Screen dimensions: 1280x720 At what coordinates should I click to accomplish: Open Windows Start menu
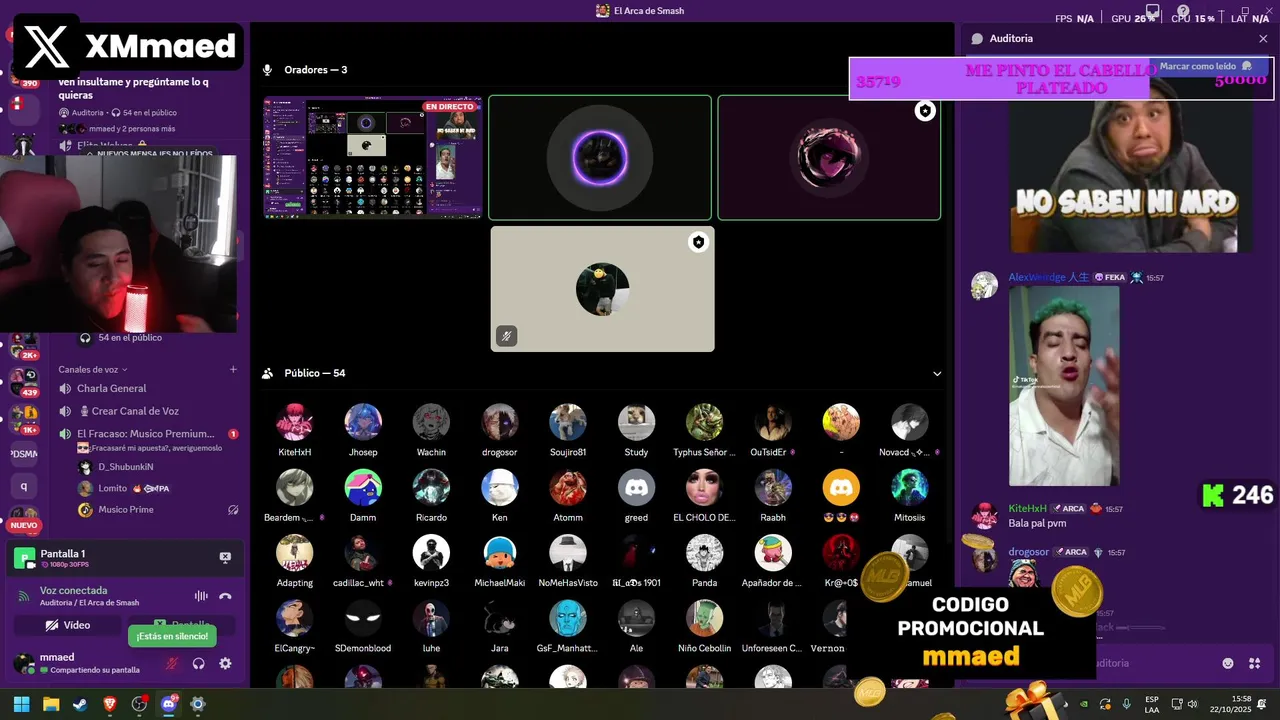coord(21,704)
